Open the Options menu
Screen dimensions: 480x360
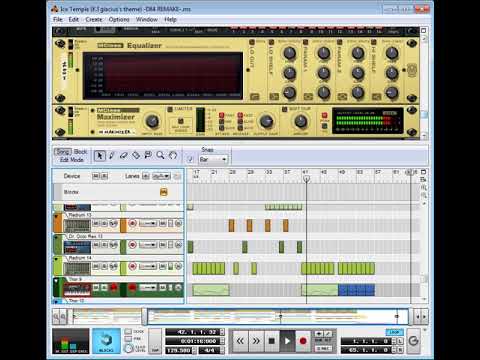(x=119, y=19)
